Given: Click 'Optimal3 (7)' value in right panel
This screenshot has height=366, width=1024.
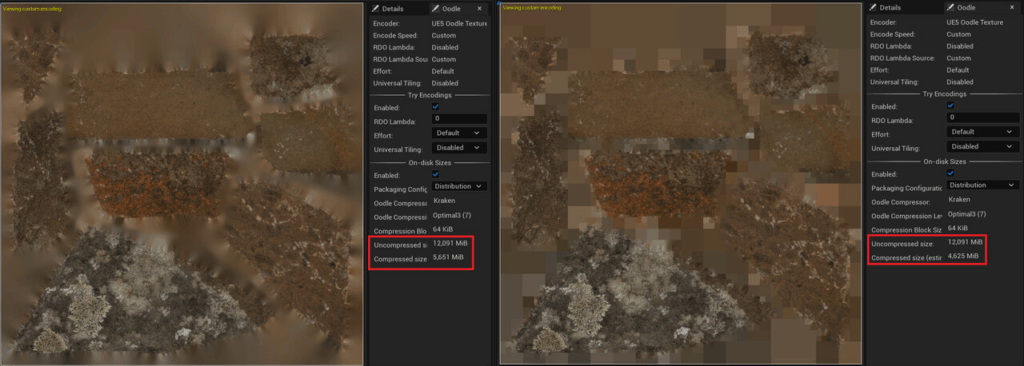Looking at the screenshot, I should click(966, 214).
